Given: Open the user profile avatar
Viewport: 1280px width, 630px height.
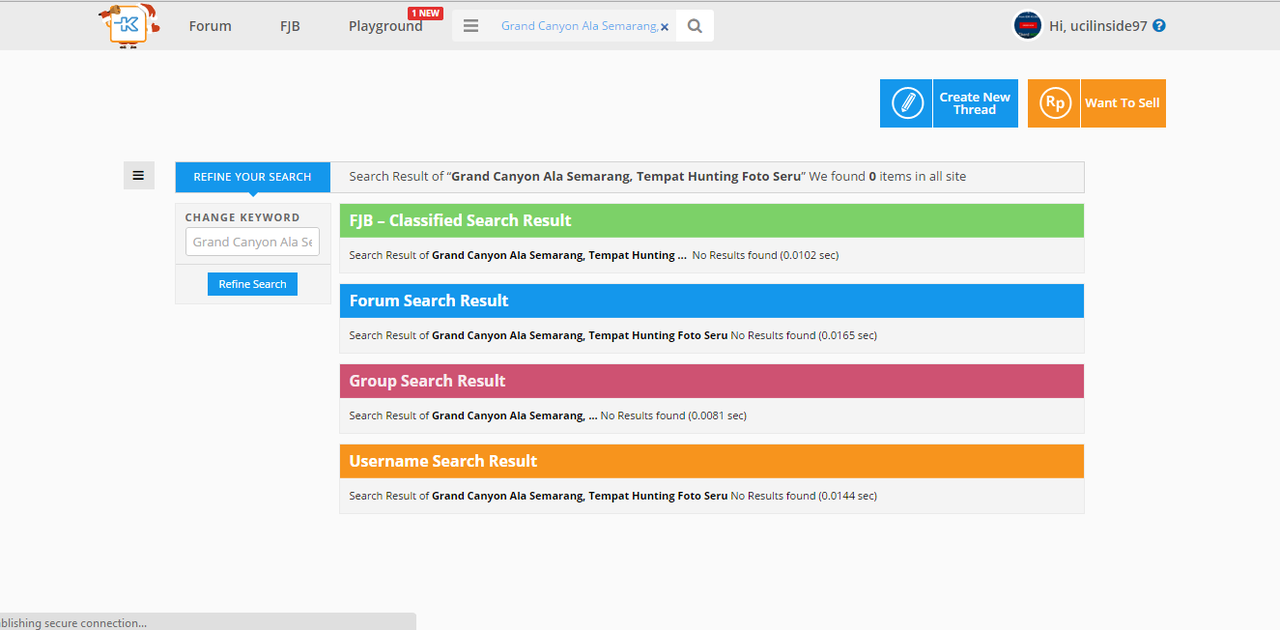Looking at the screenshot, I should 1027,25.
